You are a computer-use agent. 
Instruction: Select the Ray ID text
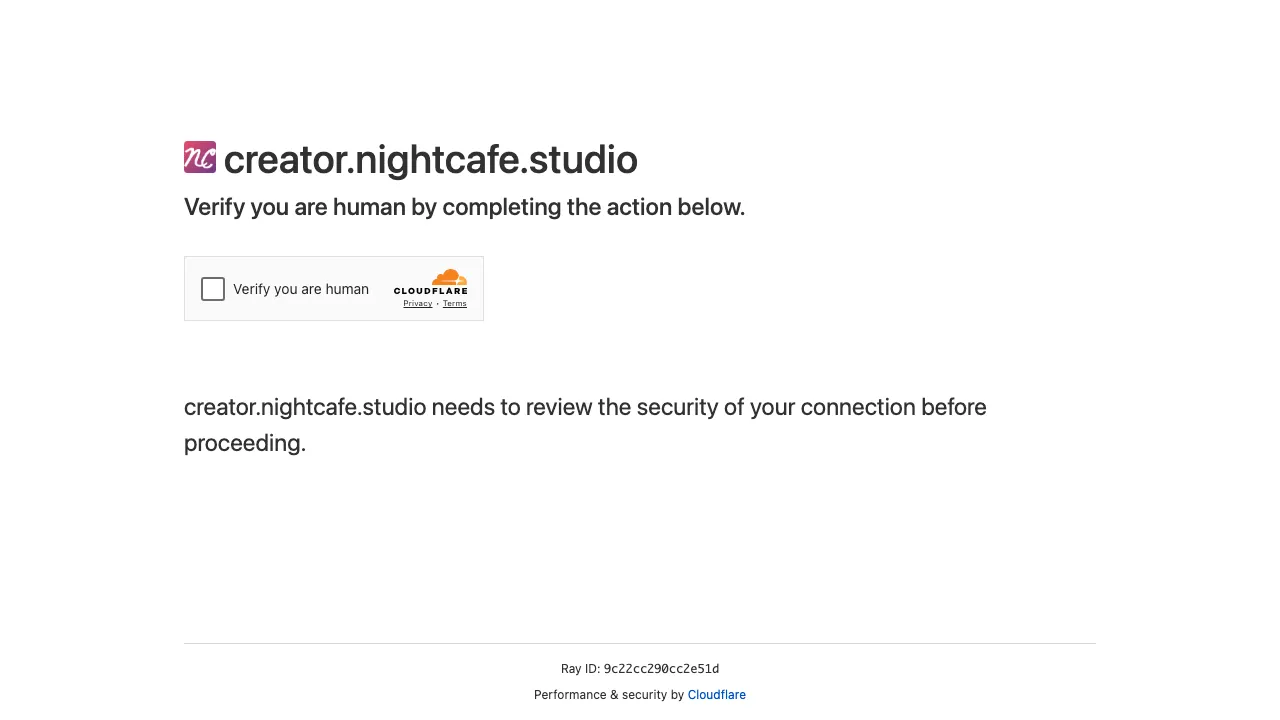coord(640,668)
